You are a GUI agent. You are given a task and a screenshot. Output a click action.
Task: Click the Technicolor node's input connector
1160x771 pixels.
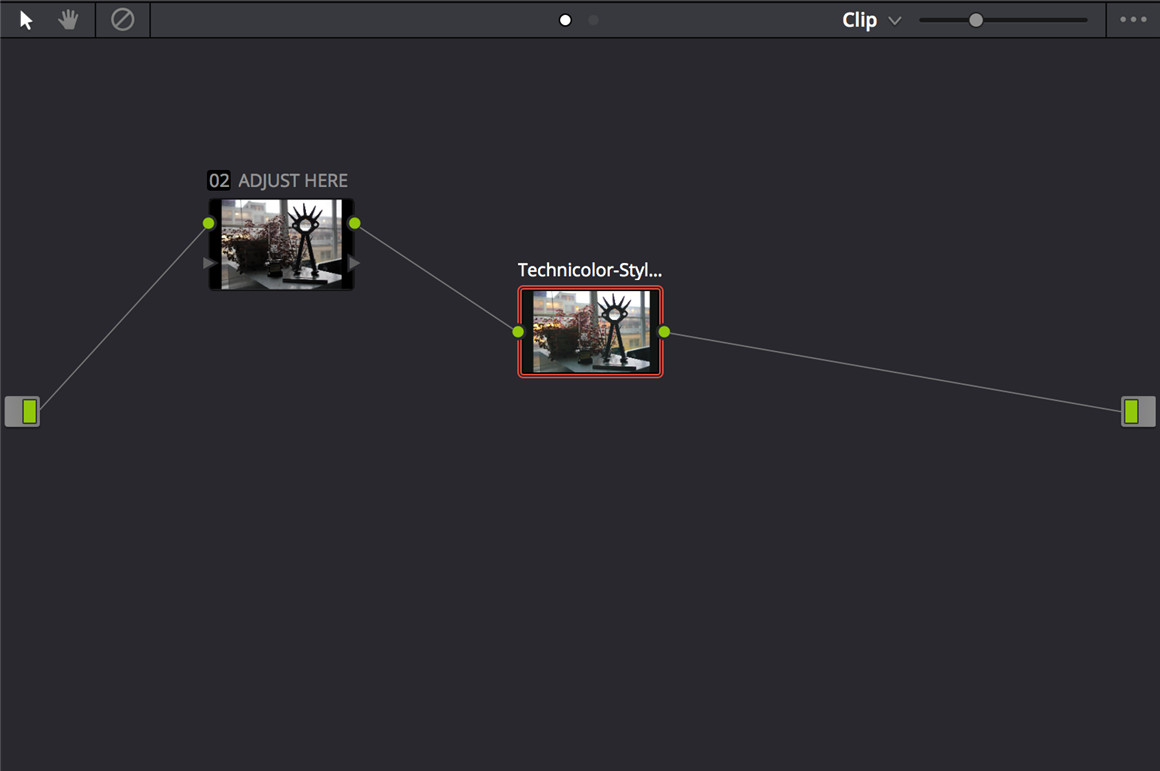point(518,331)
